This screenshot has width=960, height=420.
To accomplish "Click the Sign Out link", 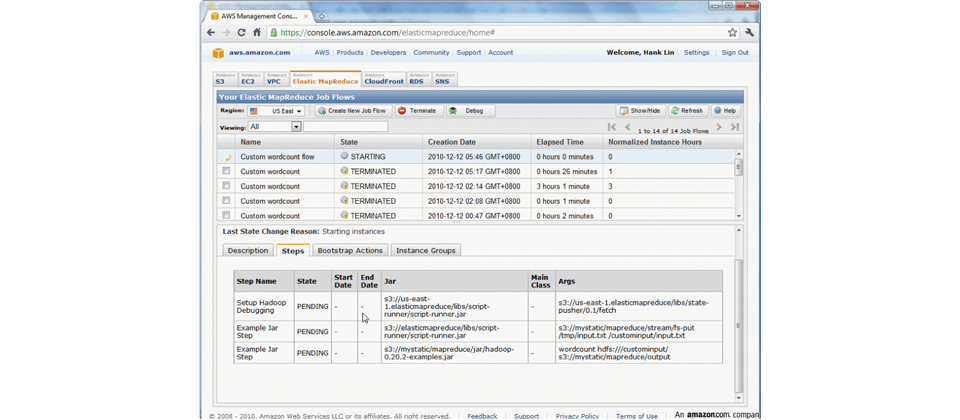I will coord(735,53).
